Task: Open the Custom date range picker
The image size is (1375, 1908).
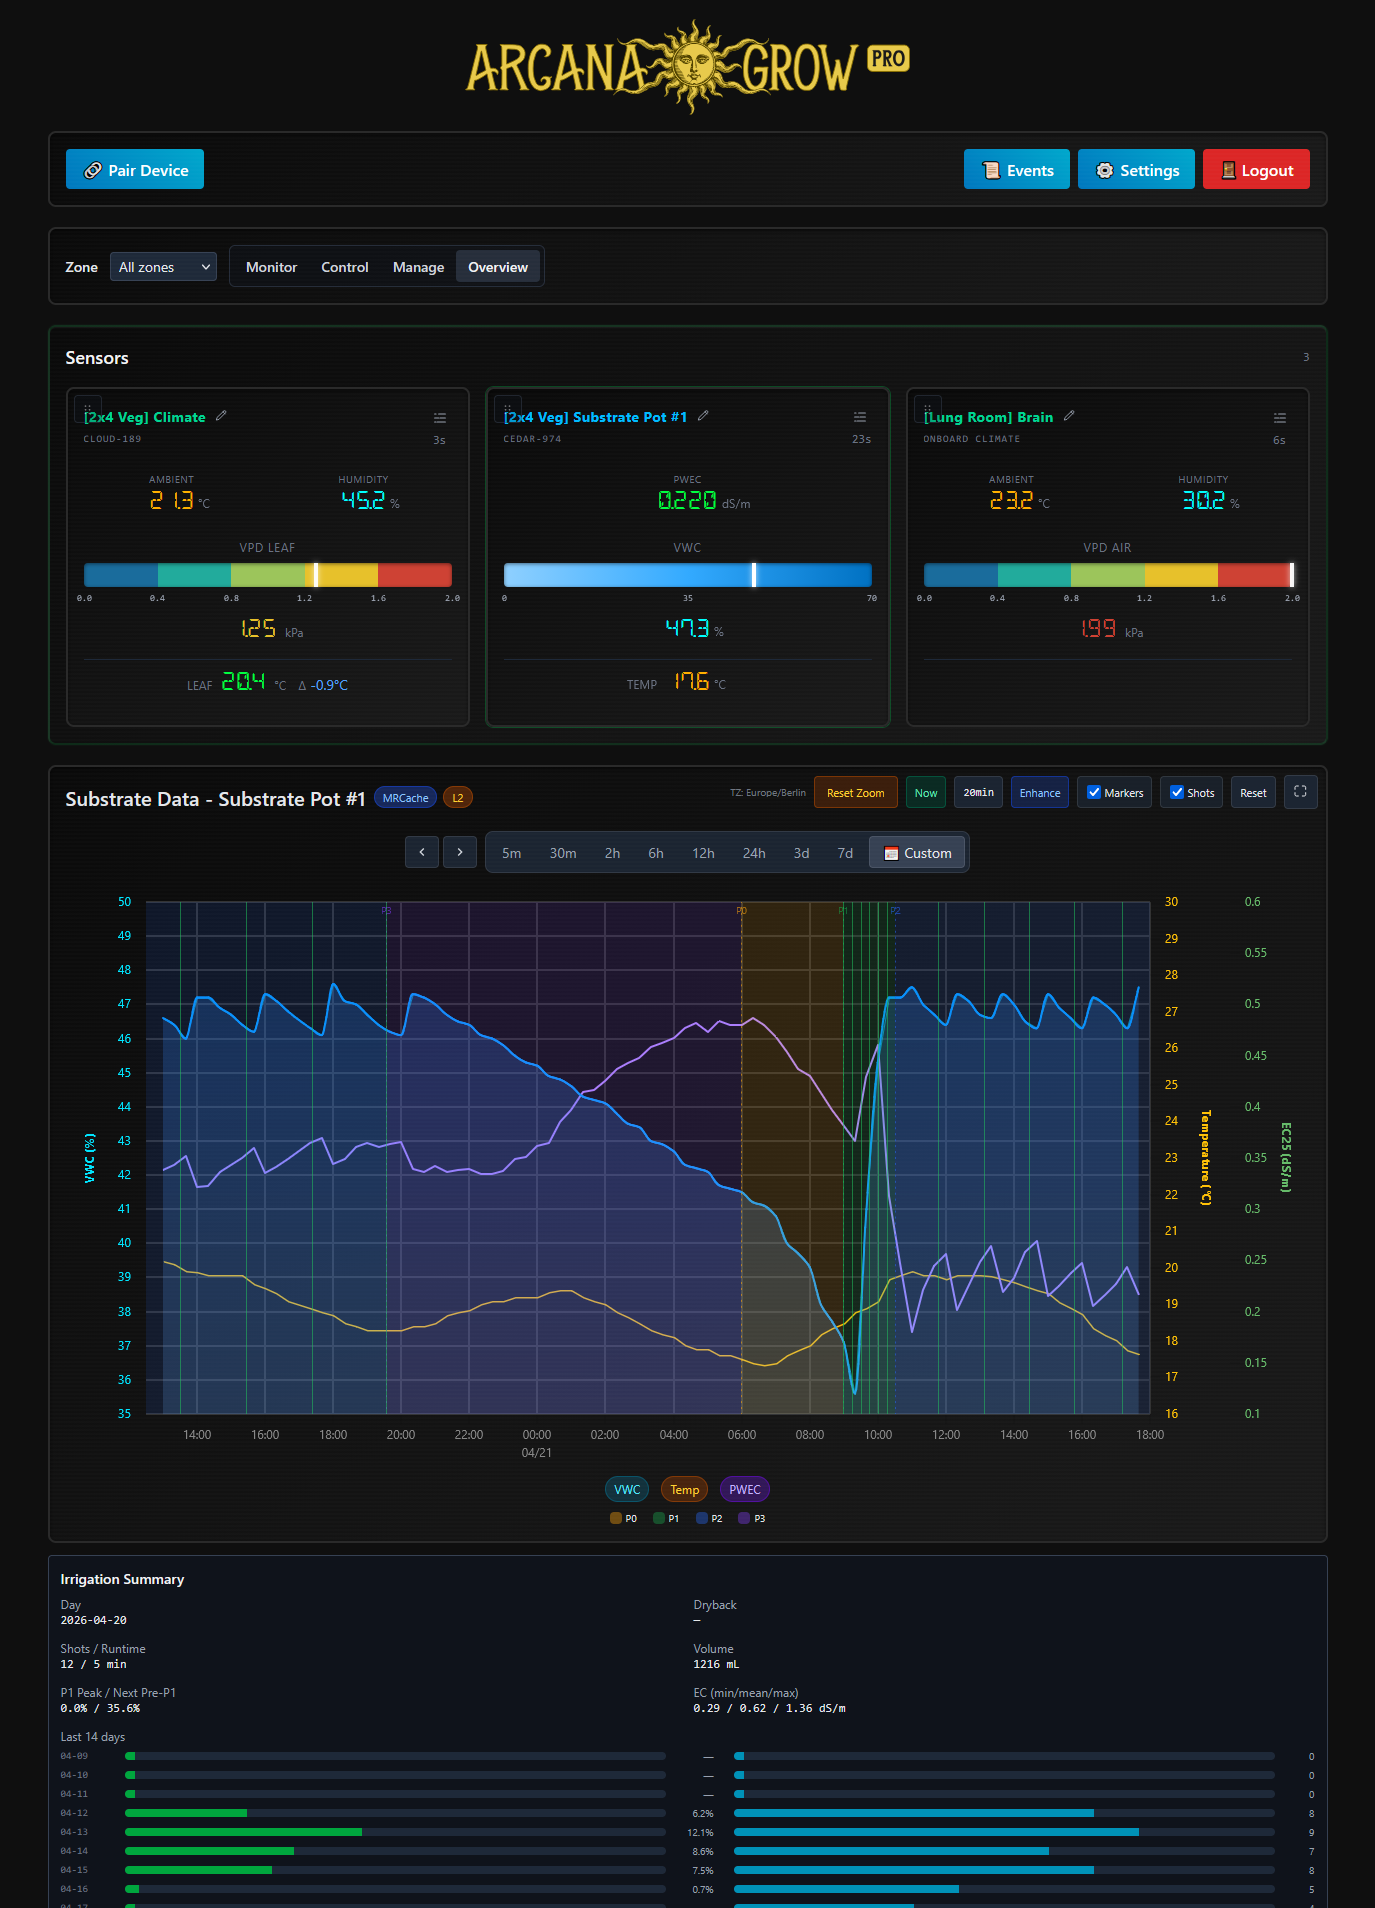Action: [917, 853]
